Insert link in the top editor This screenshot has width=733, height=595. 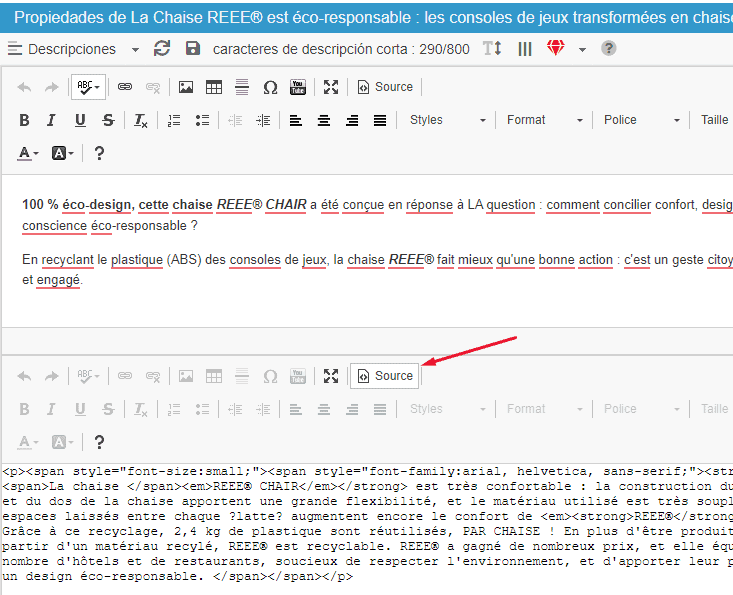coord(125,87)
